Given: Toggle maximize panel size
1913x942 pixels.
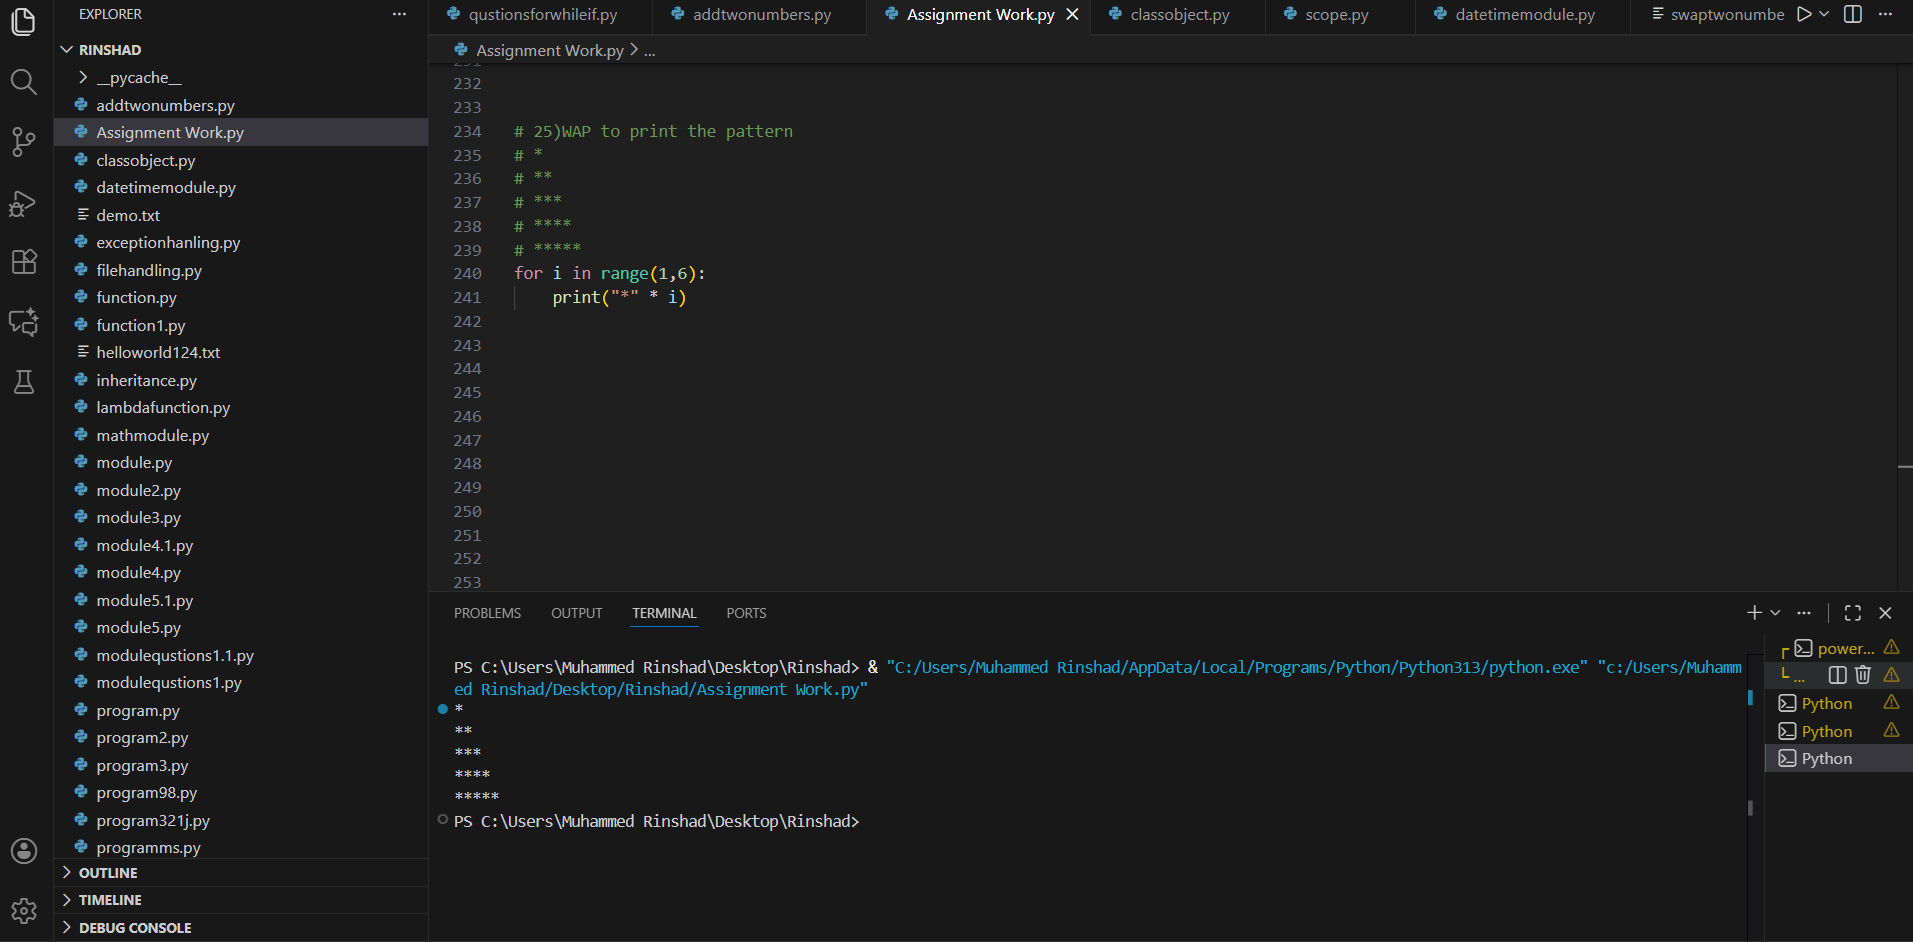Looking at the screenshot, I should pyautogui.click(x=1852, y=612).
